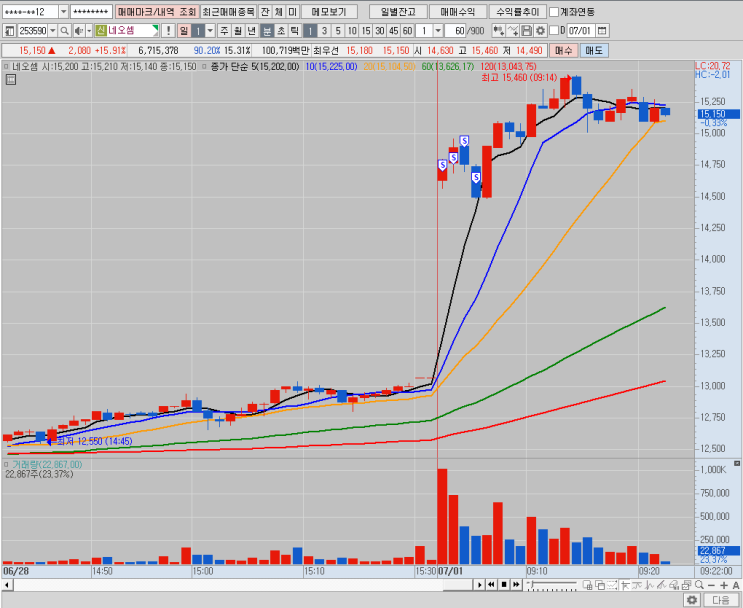Toggle the 계좌연동 checkbox
Image resolution: width=743 pixels, height=608 pixels.
[553, 12]
